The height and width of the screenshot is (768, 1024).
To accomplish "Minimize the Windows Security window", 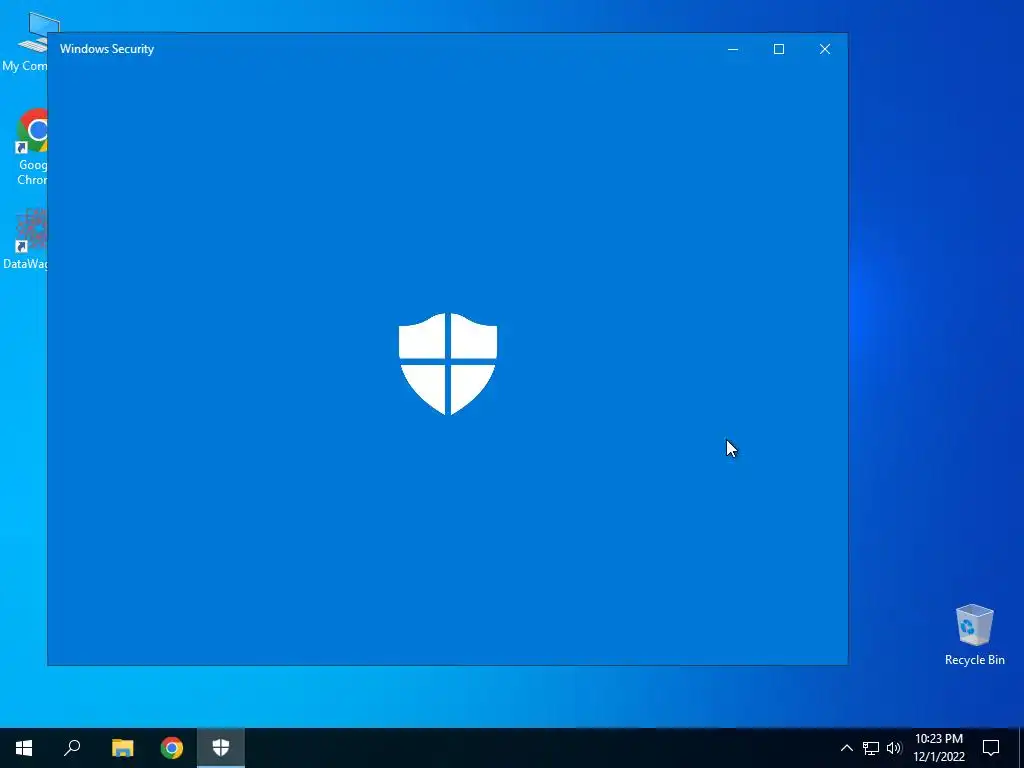I will coord(733,49).
